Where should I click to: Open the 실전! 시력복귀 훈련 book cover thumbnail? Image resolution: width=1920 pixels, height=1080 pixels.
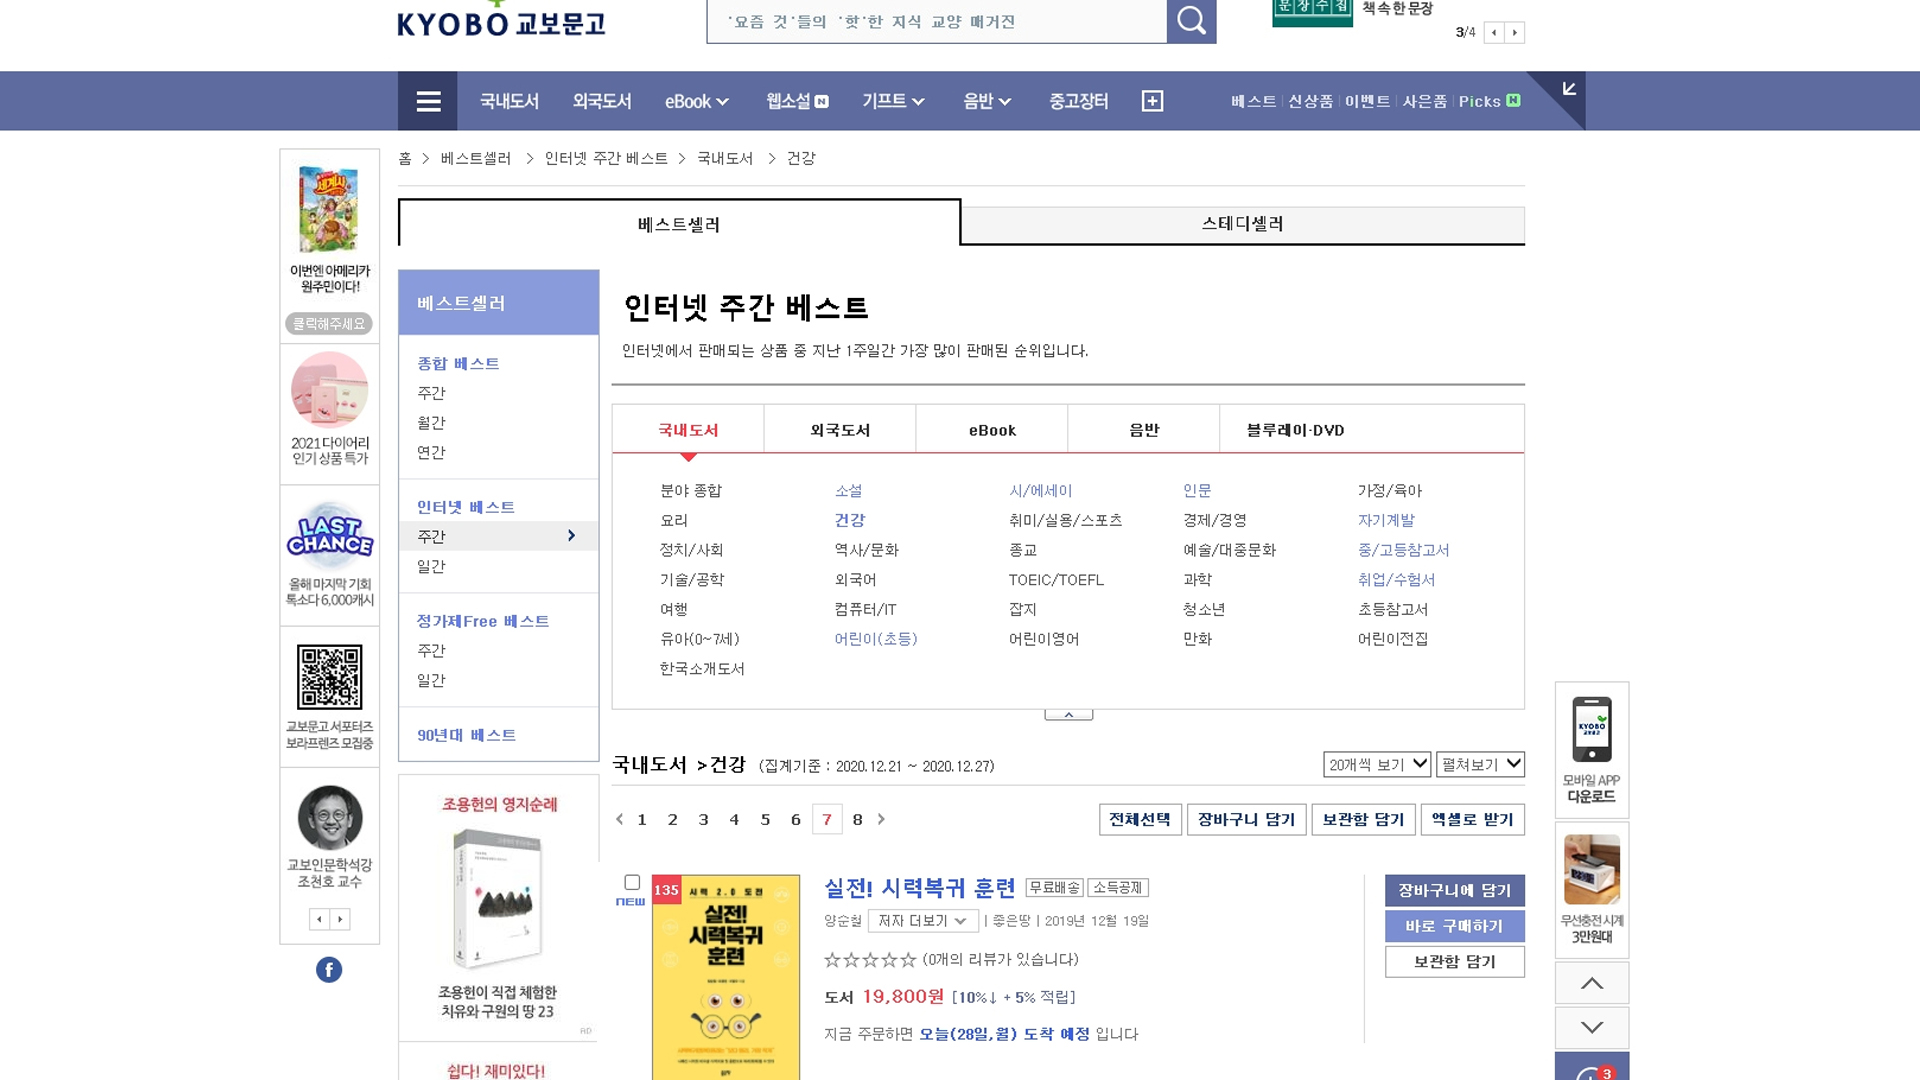coord(725,977)
